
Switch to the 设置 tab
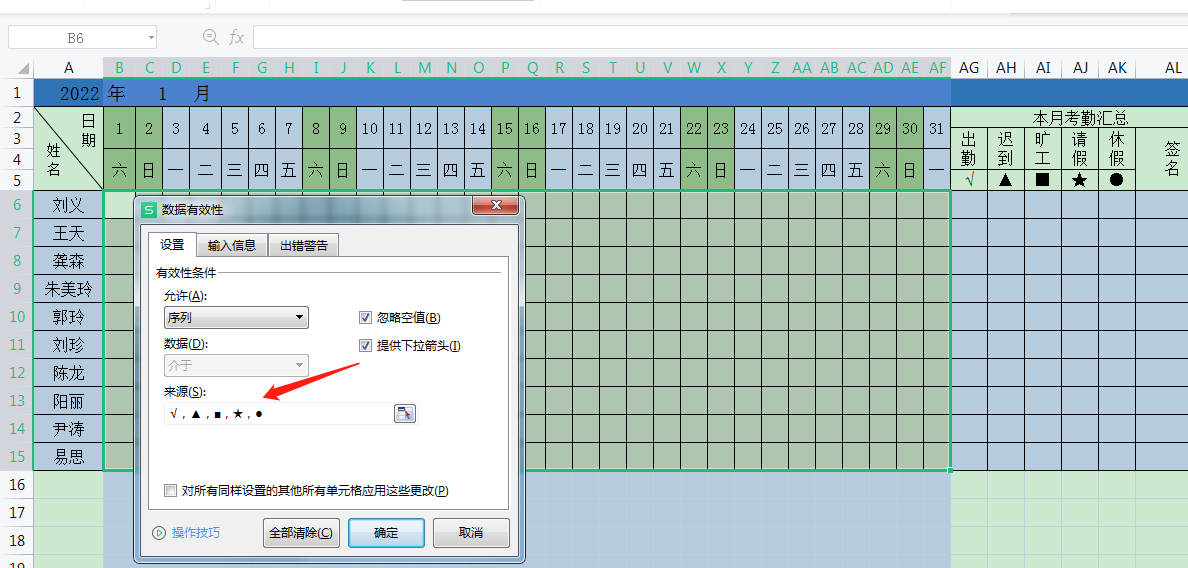pos(172,245)
